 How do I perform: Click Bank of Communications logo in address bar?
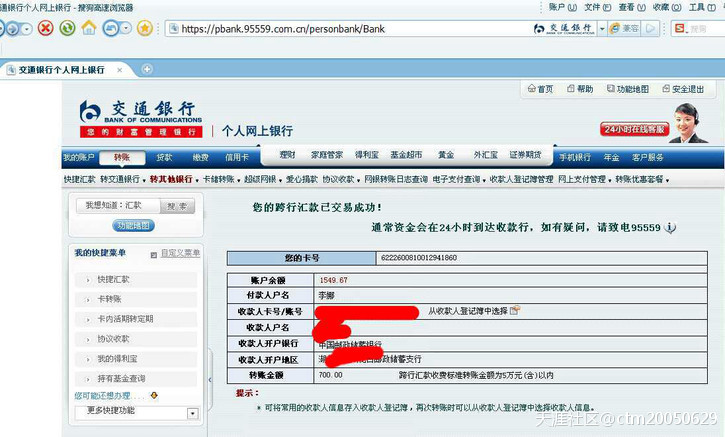click(565, 29)
